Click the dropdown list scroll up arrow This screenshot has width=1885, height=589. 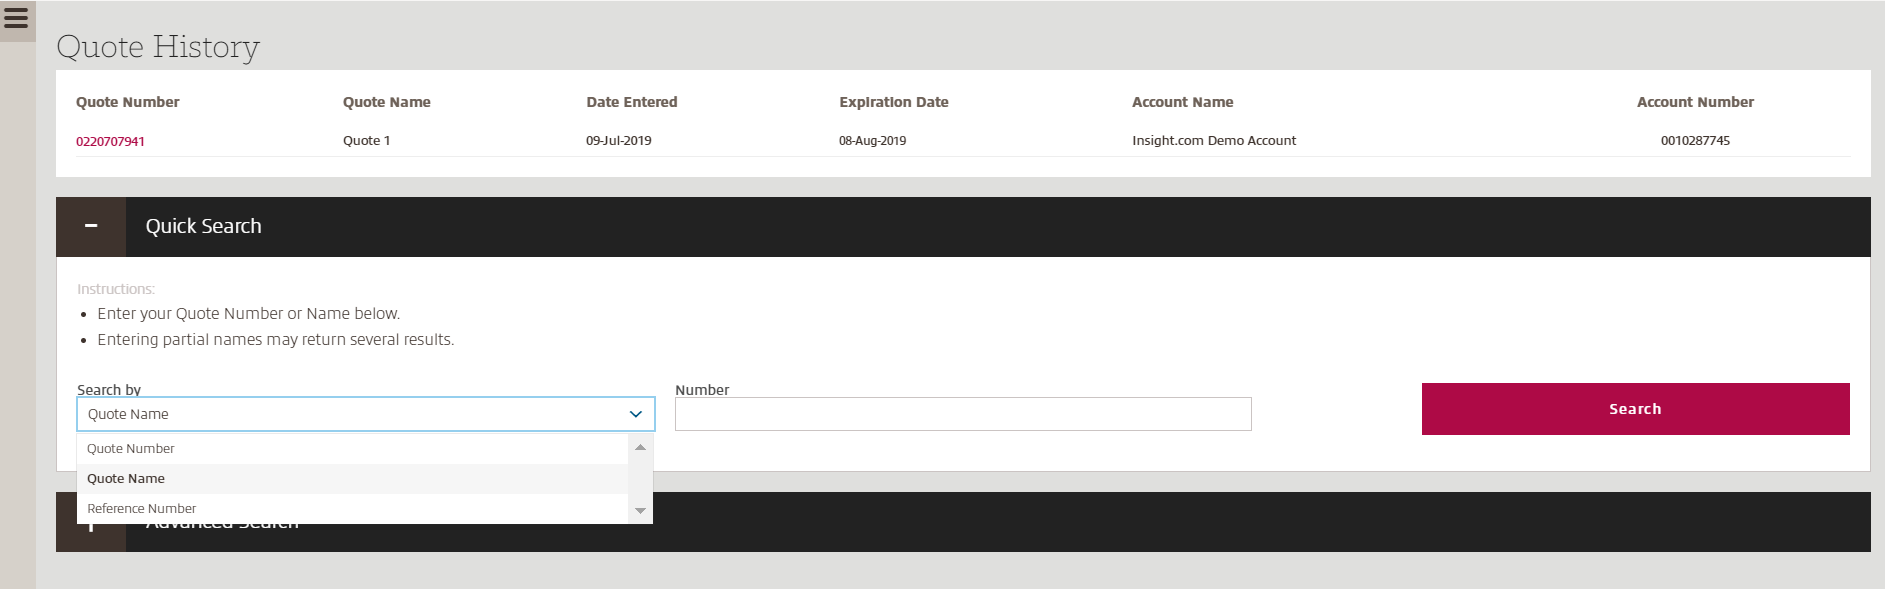tap(640, 448)
